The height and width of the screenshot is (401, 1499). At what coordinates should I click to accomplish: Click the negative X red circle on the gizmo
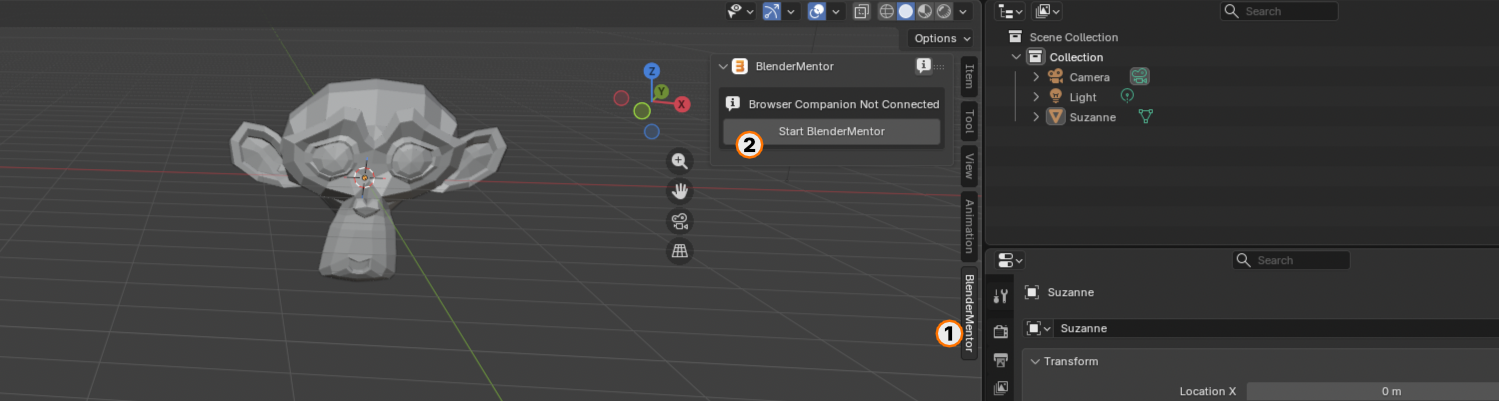coord(621,98)
